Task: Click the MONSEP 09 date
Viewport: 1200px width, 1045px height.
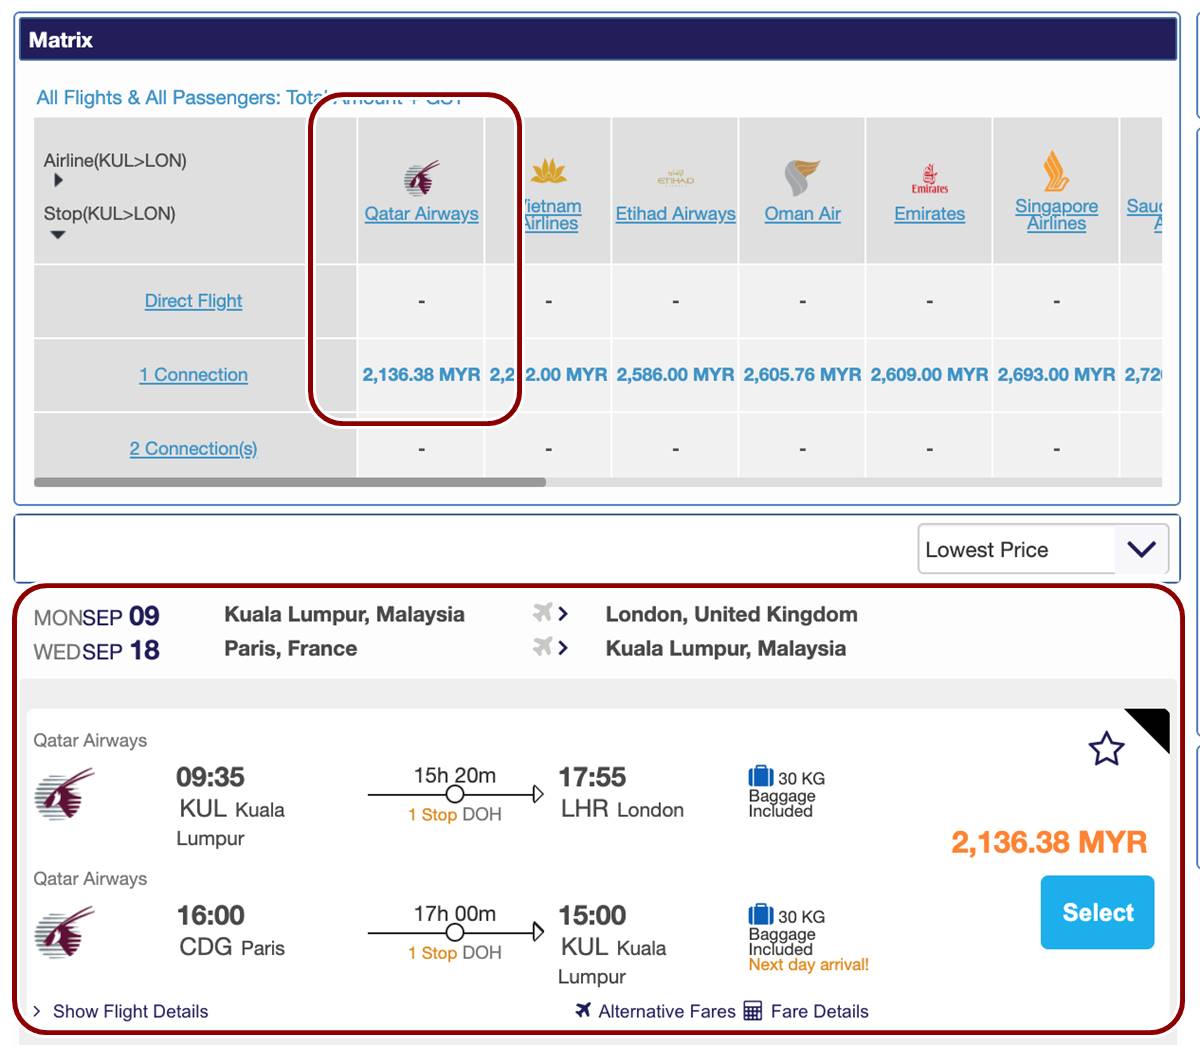Action: (97, 616)
